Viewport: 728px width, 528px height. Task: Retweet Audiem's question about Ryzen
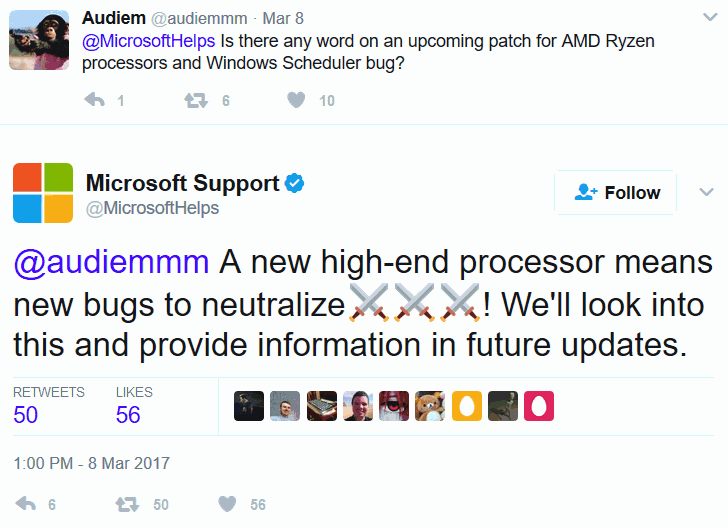(196, 100)
